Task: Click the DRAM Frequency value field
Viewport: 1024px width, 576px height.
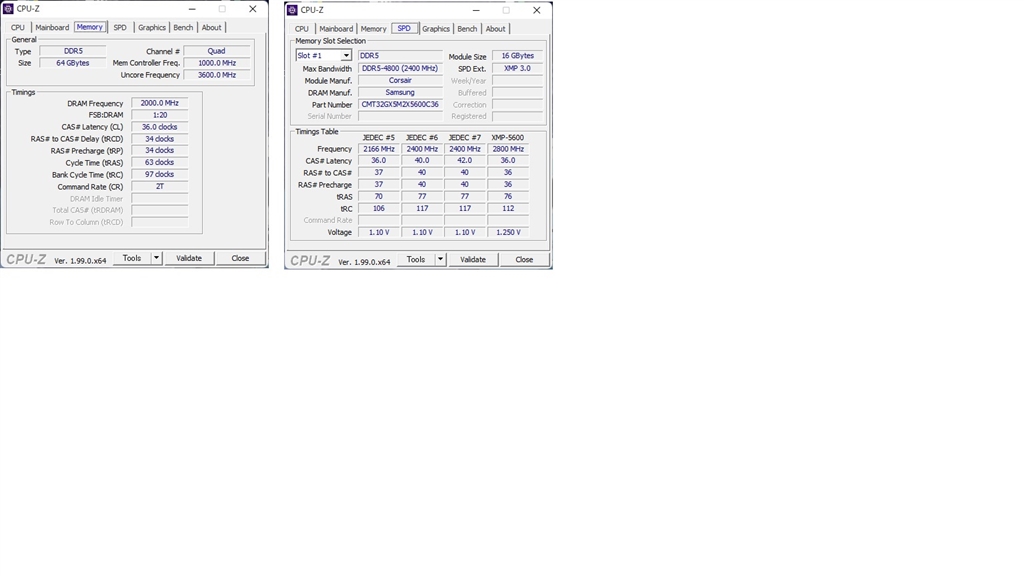Action: pyautogui.click(x=160, y=103)
